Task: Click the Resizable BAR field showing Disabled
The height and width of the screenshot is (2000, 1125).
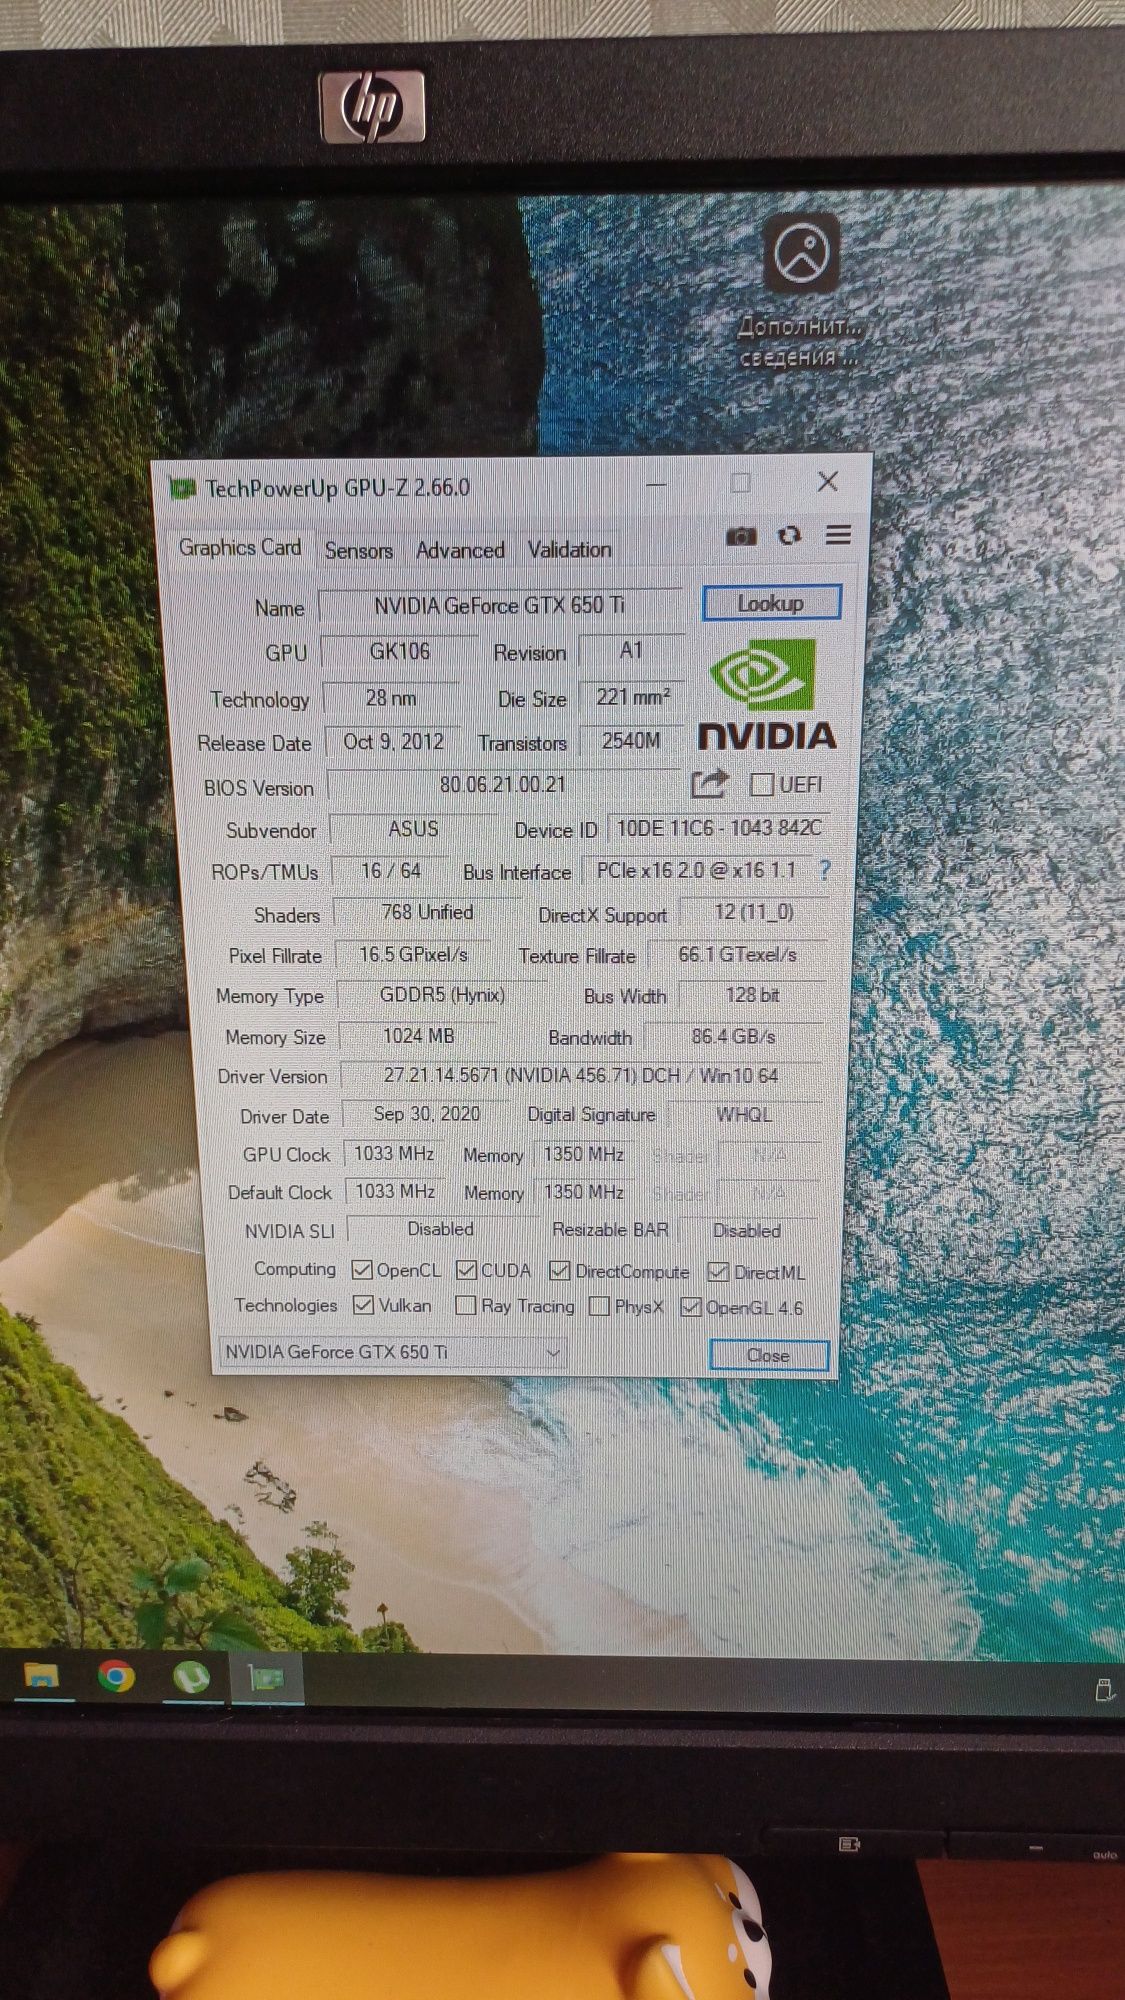Action: [x=747, y=1231]
